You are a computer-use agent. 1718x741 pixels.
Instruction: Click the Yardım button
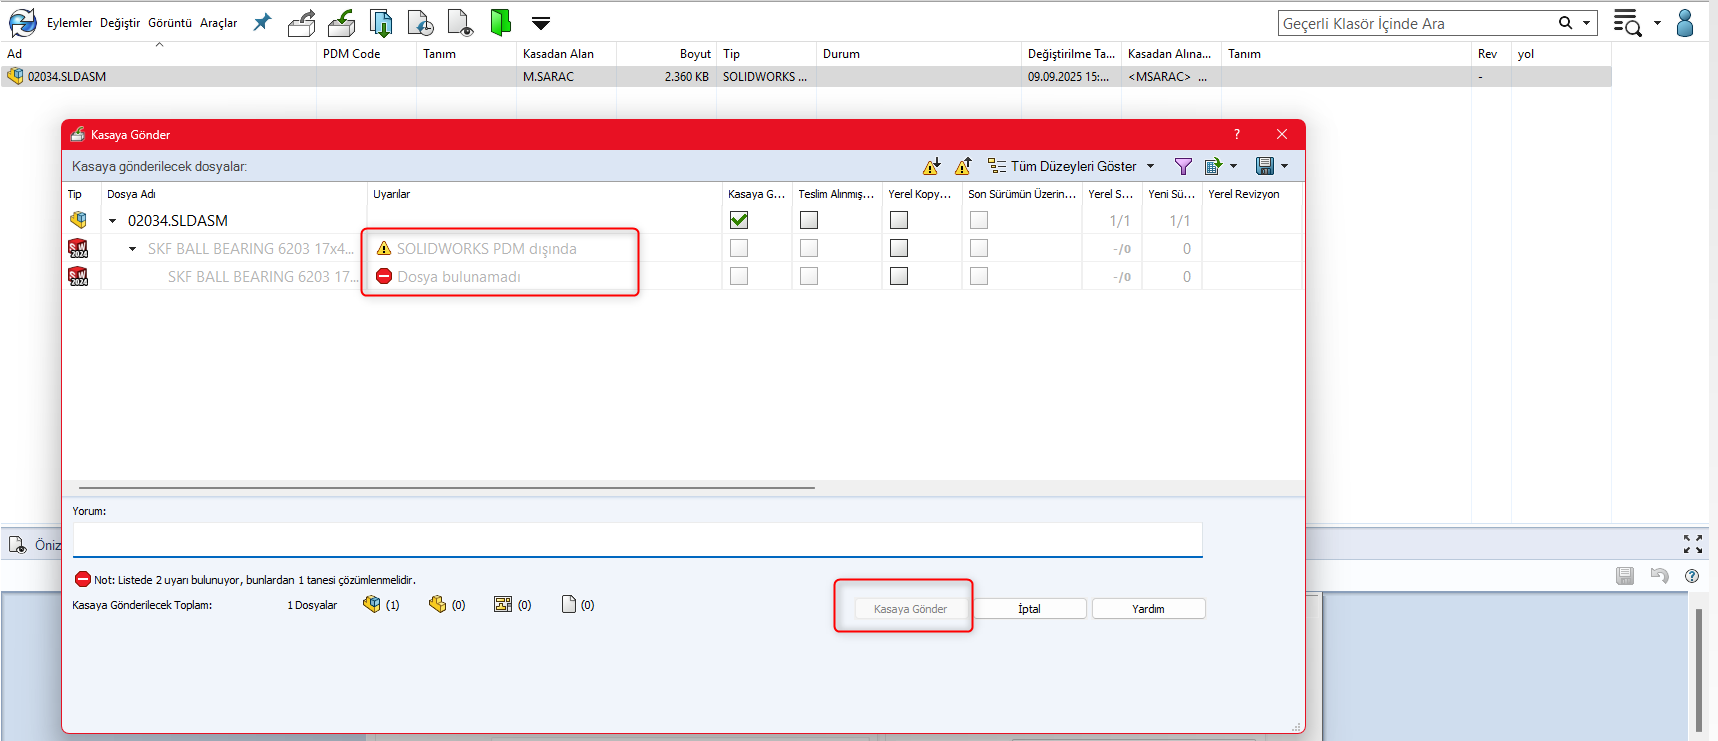coord(1148,609)
